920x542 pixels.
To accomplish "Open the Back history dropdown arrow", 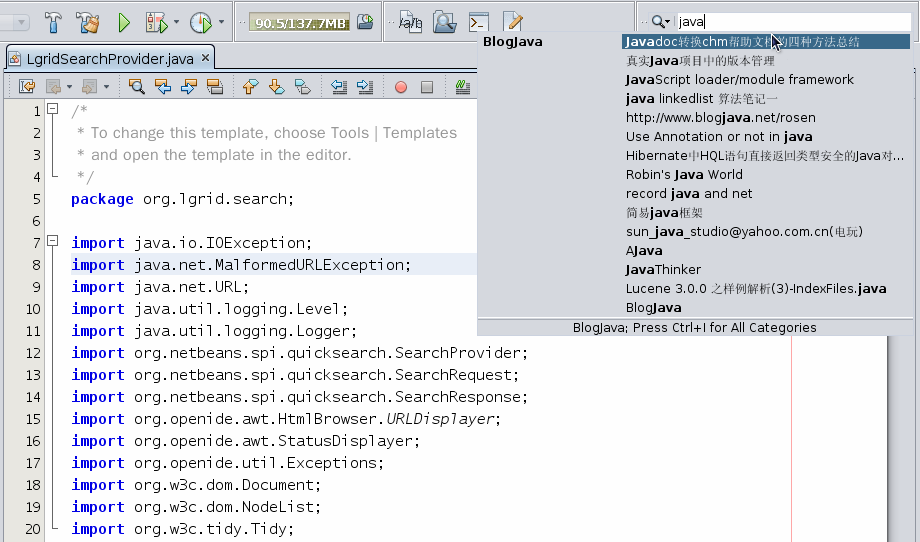I will coord(69,87).
